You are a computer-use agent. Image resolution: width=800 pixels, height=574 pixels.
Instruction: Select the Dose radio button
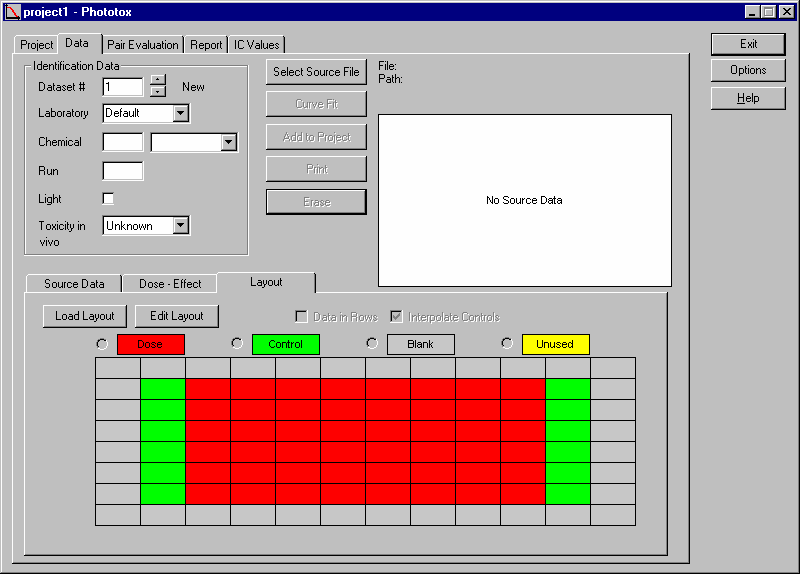[102, 344]
